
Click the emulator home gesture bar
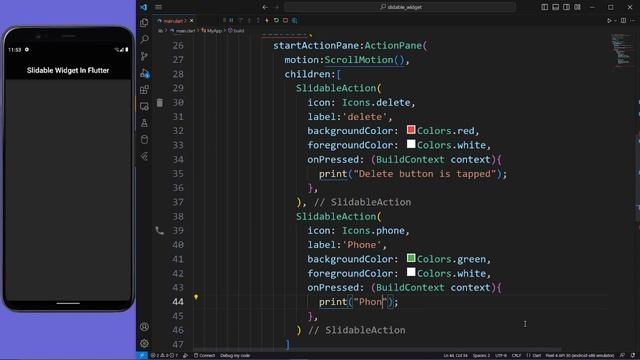coord(68,303)
